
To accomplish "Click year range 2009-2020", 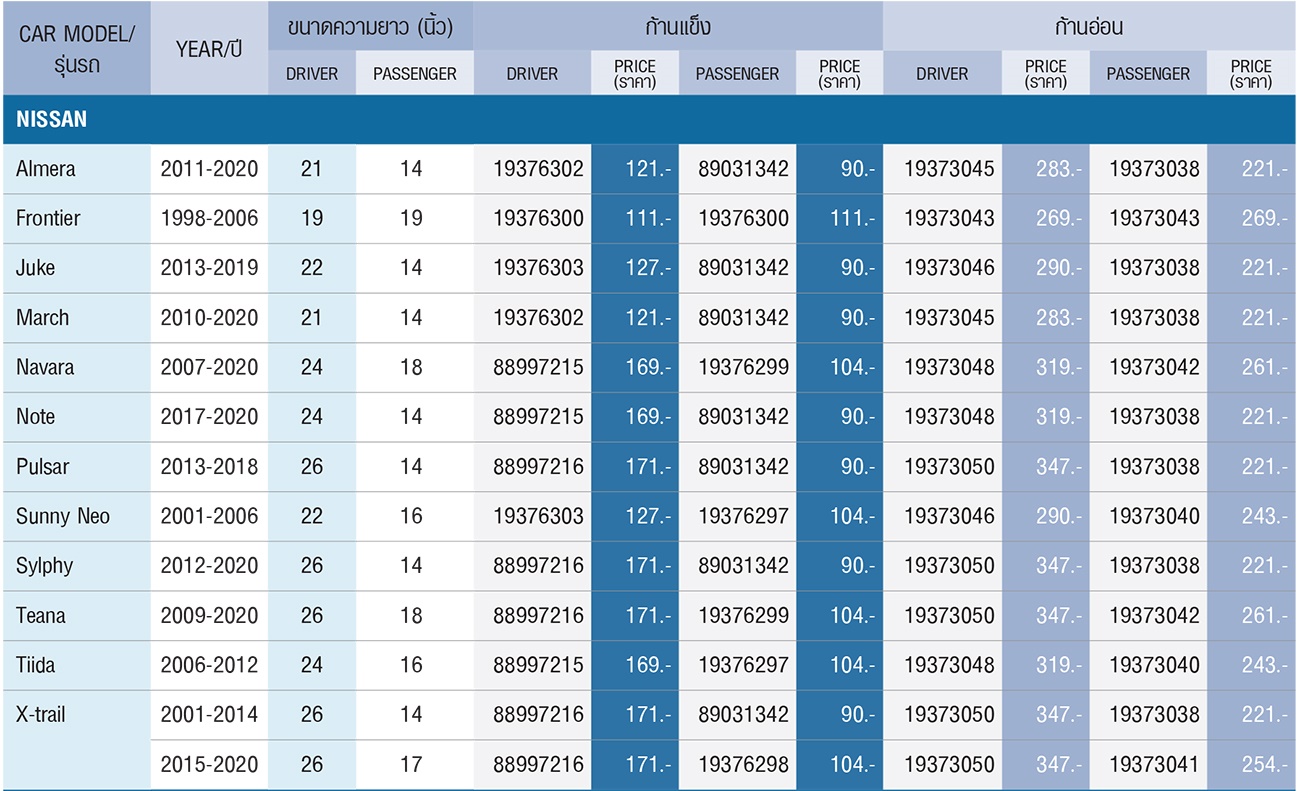I will 209,616.
